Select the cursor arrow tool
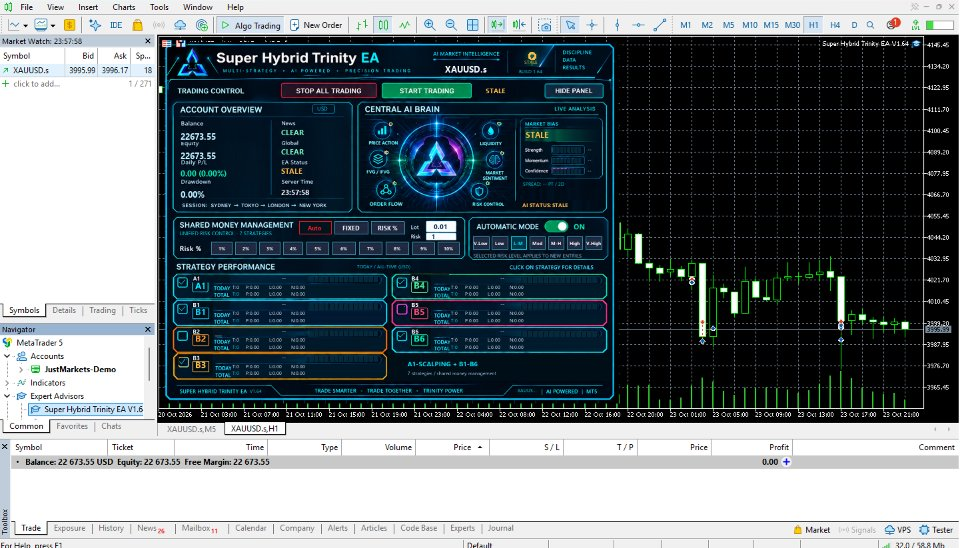Image resolution: width=960 pixels, height=548 pixels. [x=571, y=25]
